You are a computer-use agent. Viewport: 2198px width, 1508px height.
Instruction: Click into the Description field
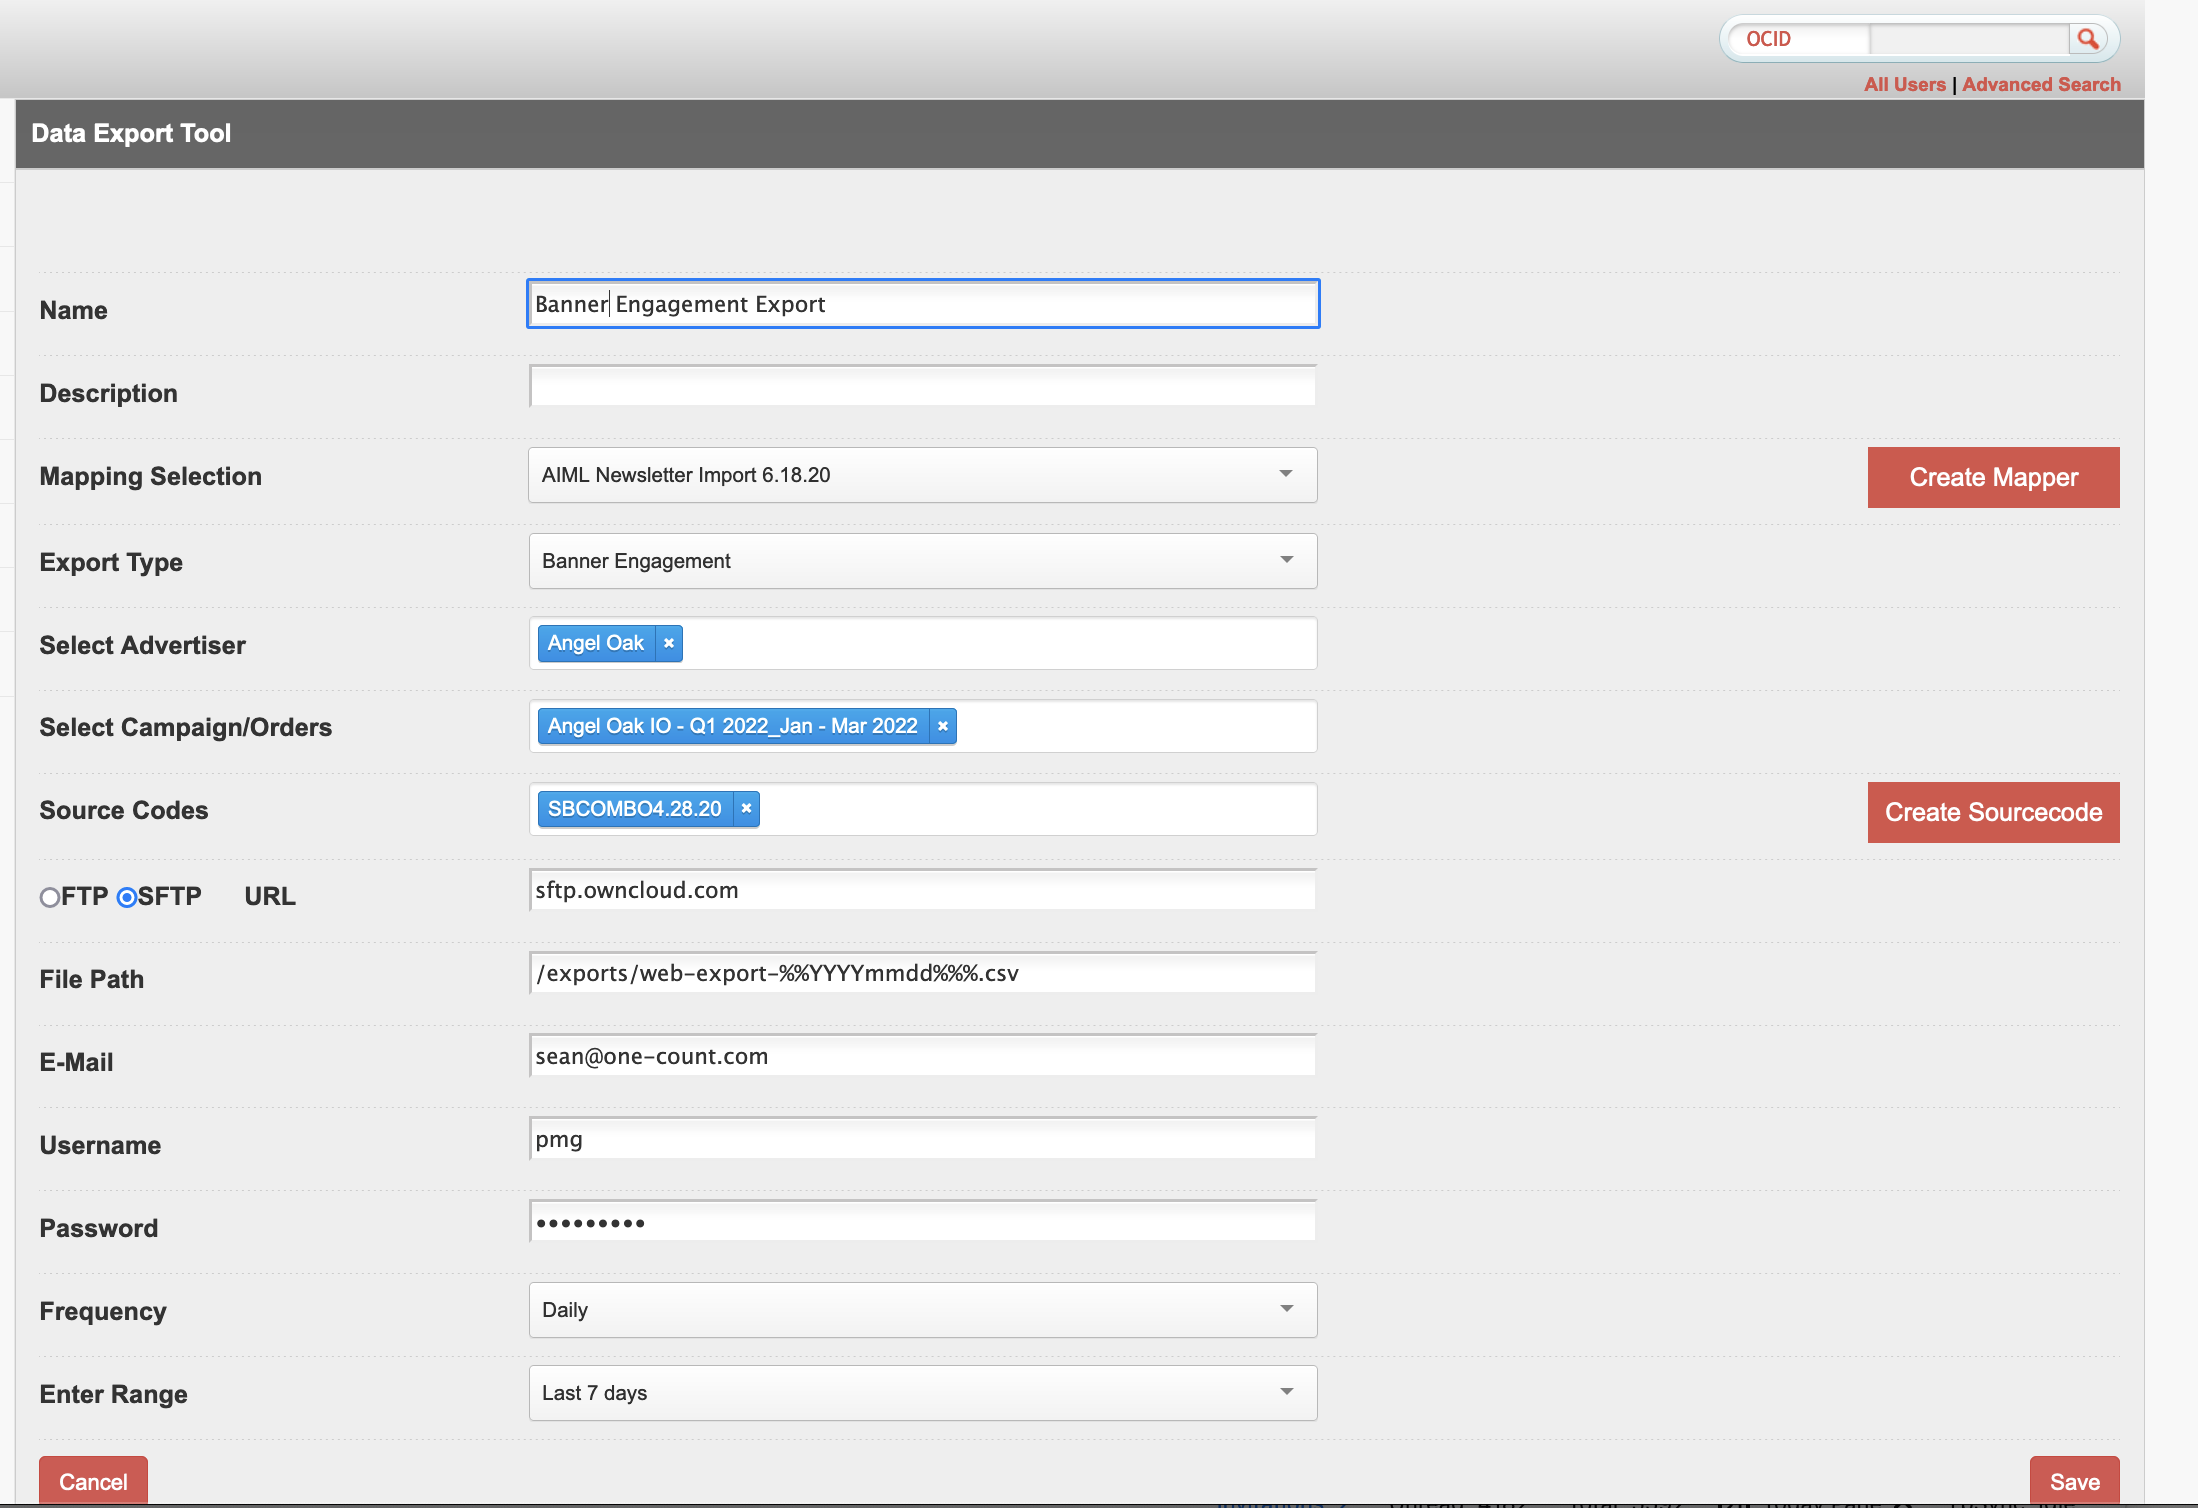(x=922, y=386)
